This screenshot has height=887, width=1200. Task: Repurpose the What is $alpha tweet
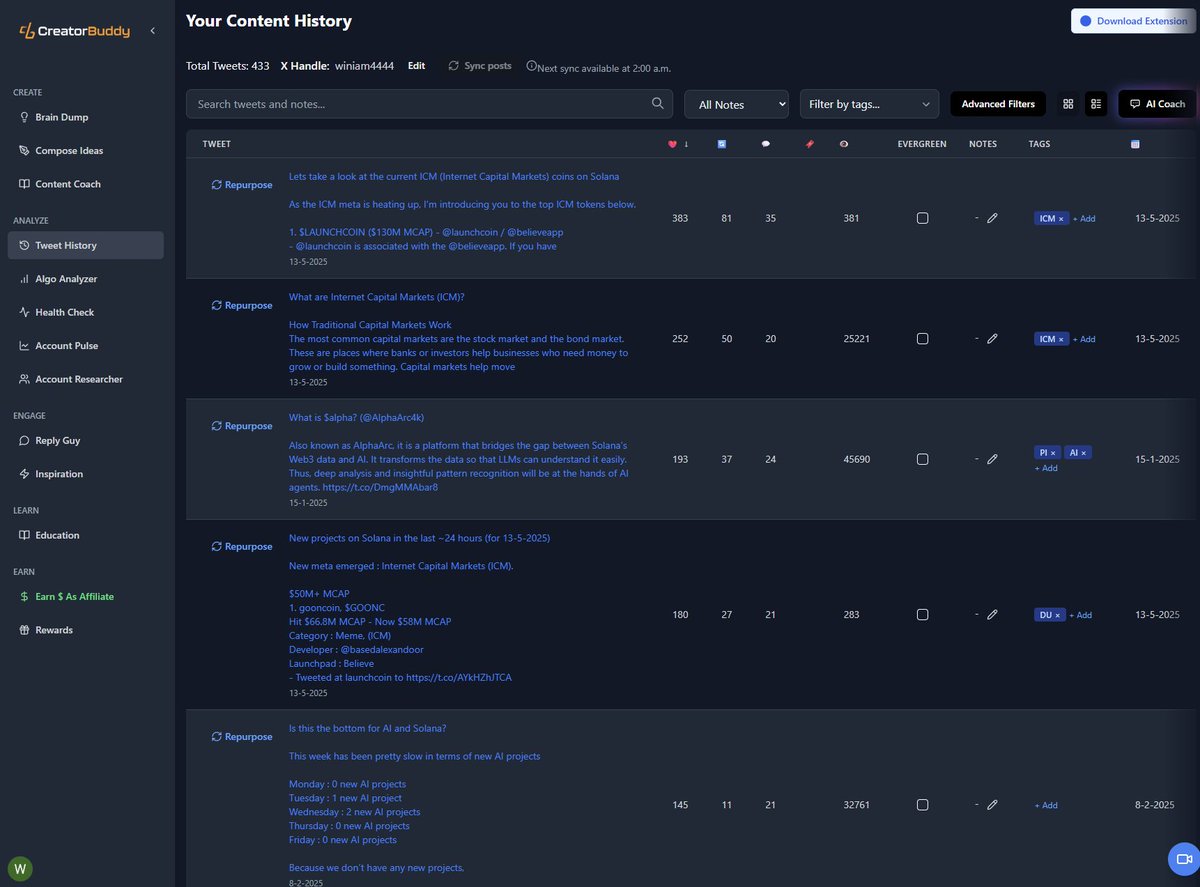coord(242,426)
